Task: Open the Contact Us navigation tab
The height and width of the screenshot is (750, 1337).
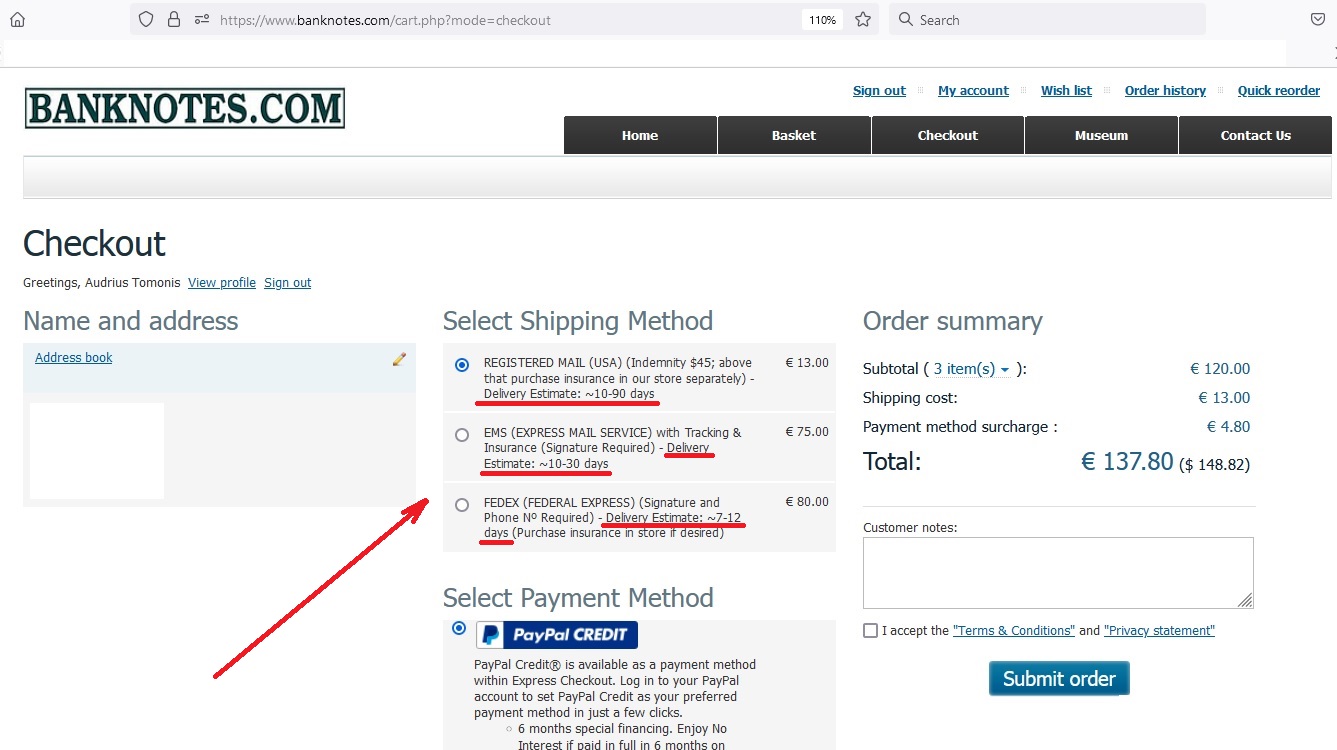Action: click(x=1255, y=135)
